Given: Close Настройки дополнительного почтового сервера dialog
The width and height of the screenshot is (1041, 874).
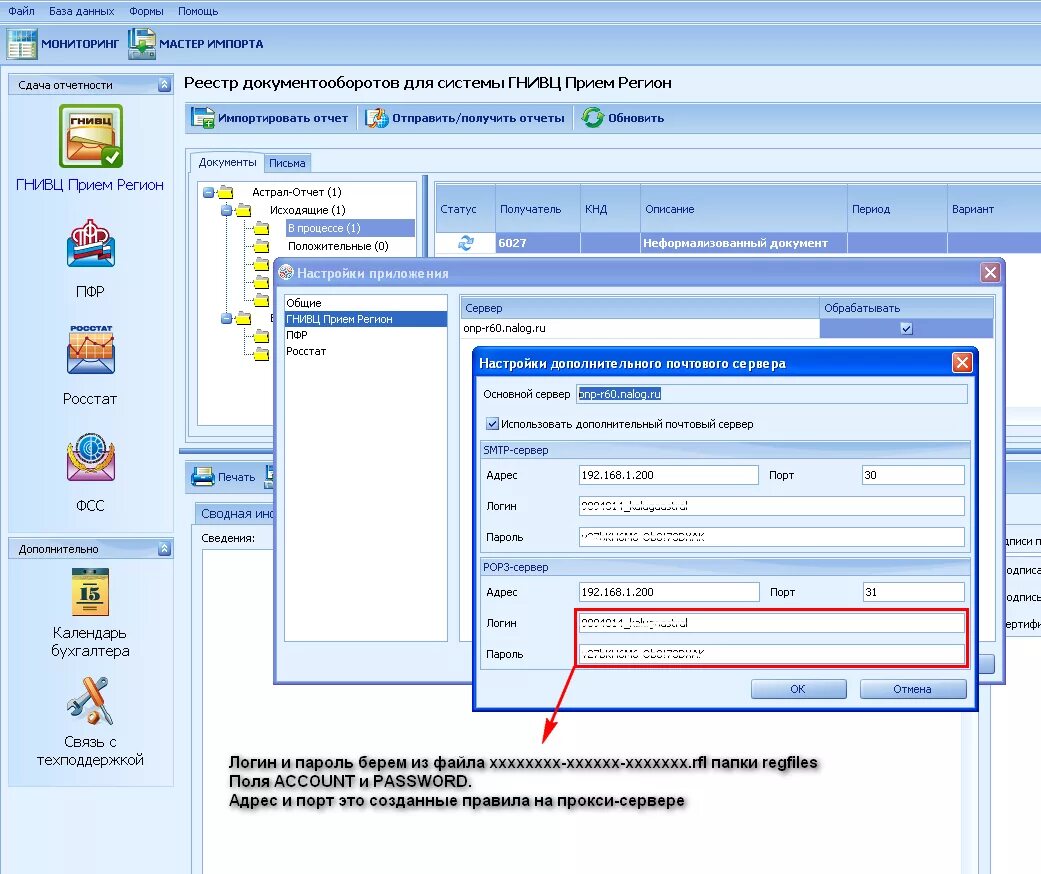Looking at the screenshot, I should [x=962, y=363].
